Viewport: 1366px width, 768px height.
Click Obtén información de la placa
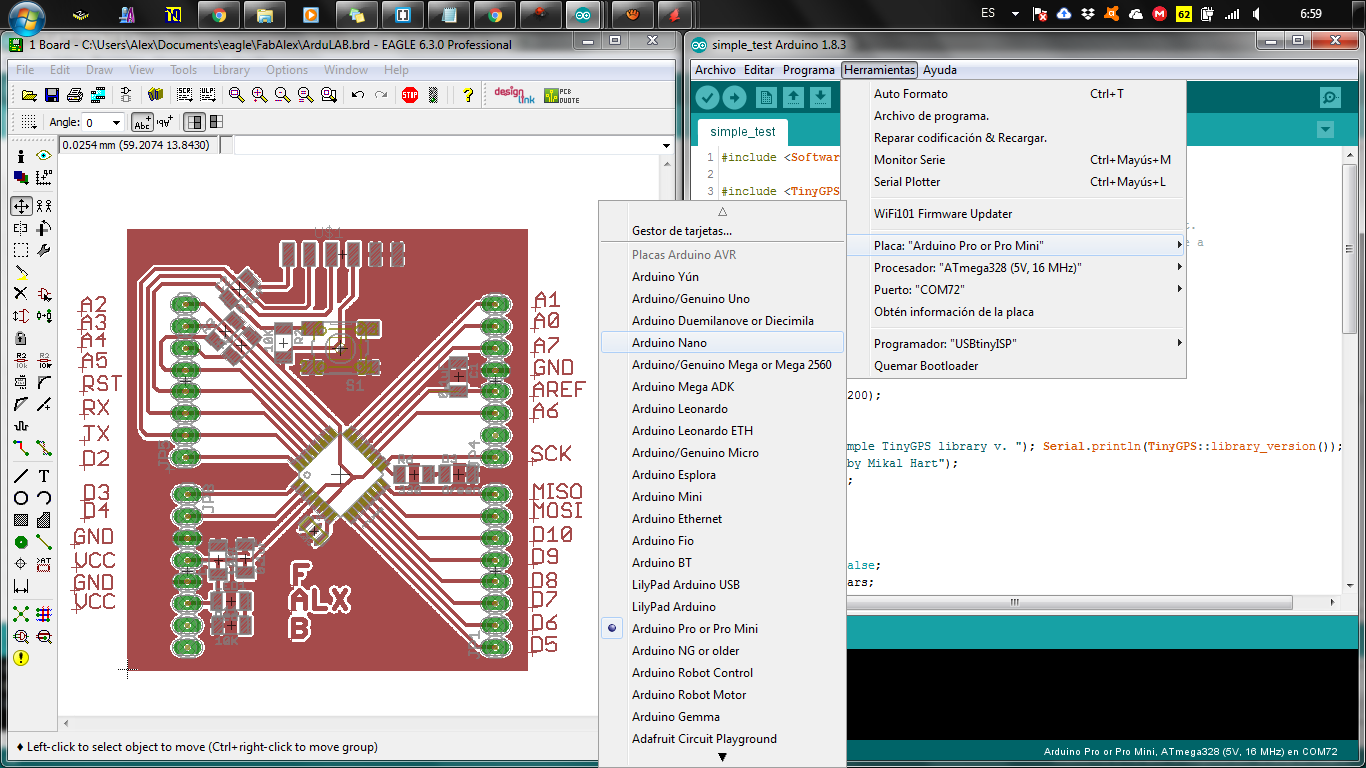[x=1014, y=311]
